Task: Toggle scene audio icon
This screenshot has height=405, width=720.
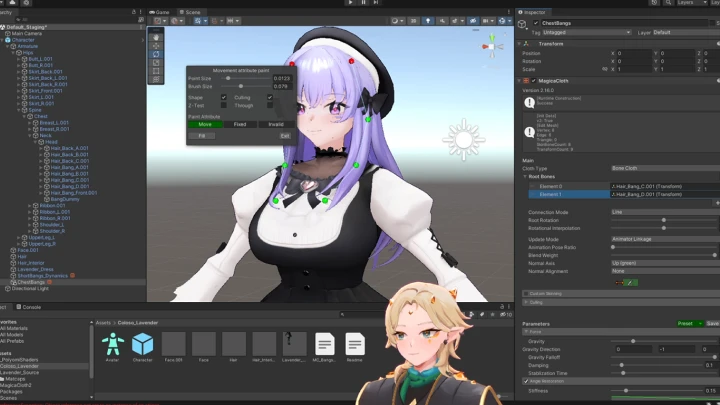Action: [x=442, y=21]
